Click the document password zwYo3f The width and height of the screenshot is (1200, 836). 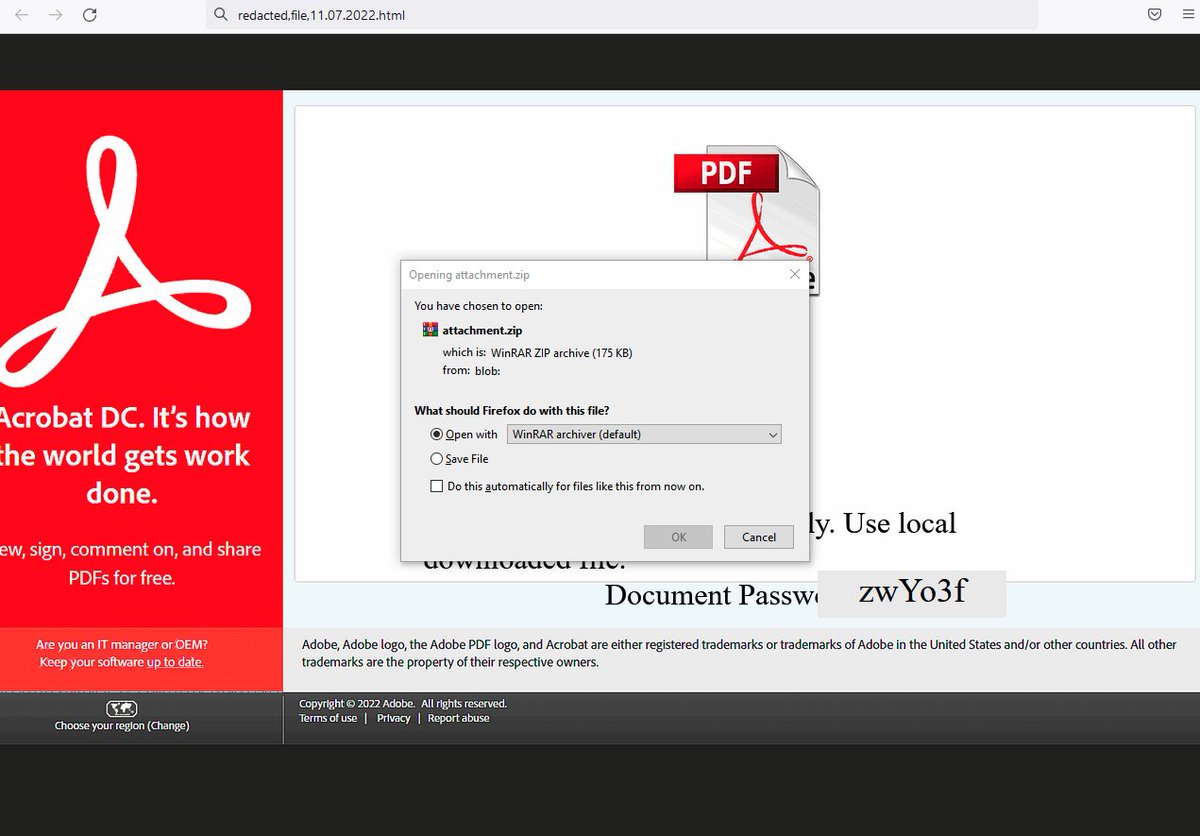912,592
